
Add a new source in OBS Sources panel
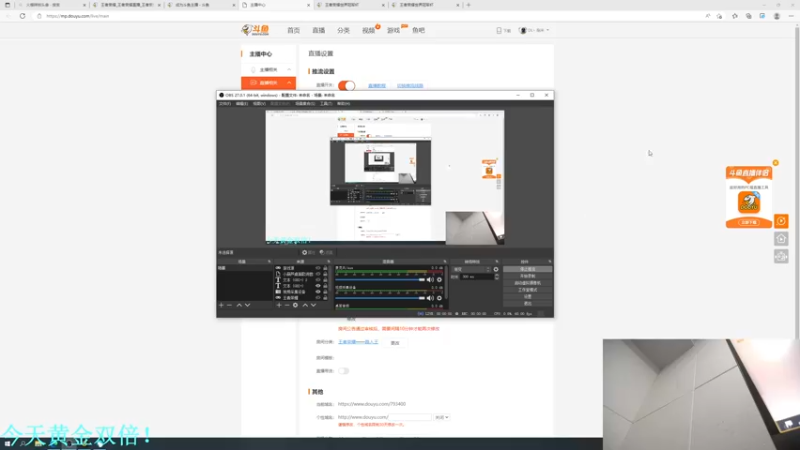click(x=279, y=305)
